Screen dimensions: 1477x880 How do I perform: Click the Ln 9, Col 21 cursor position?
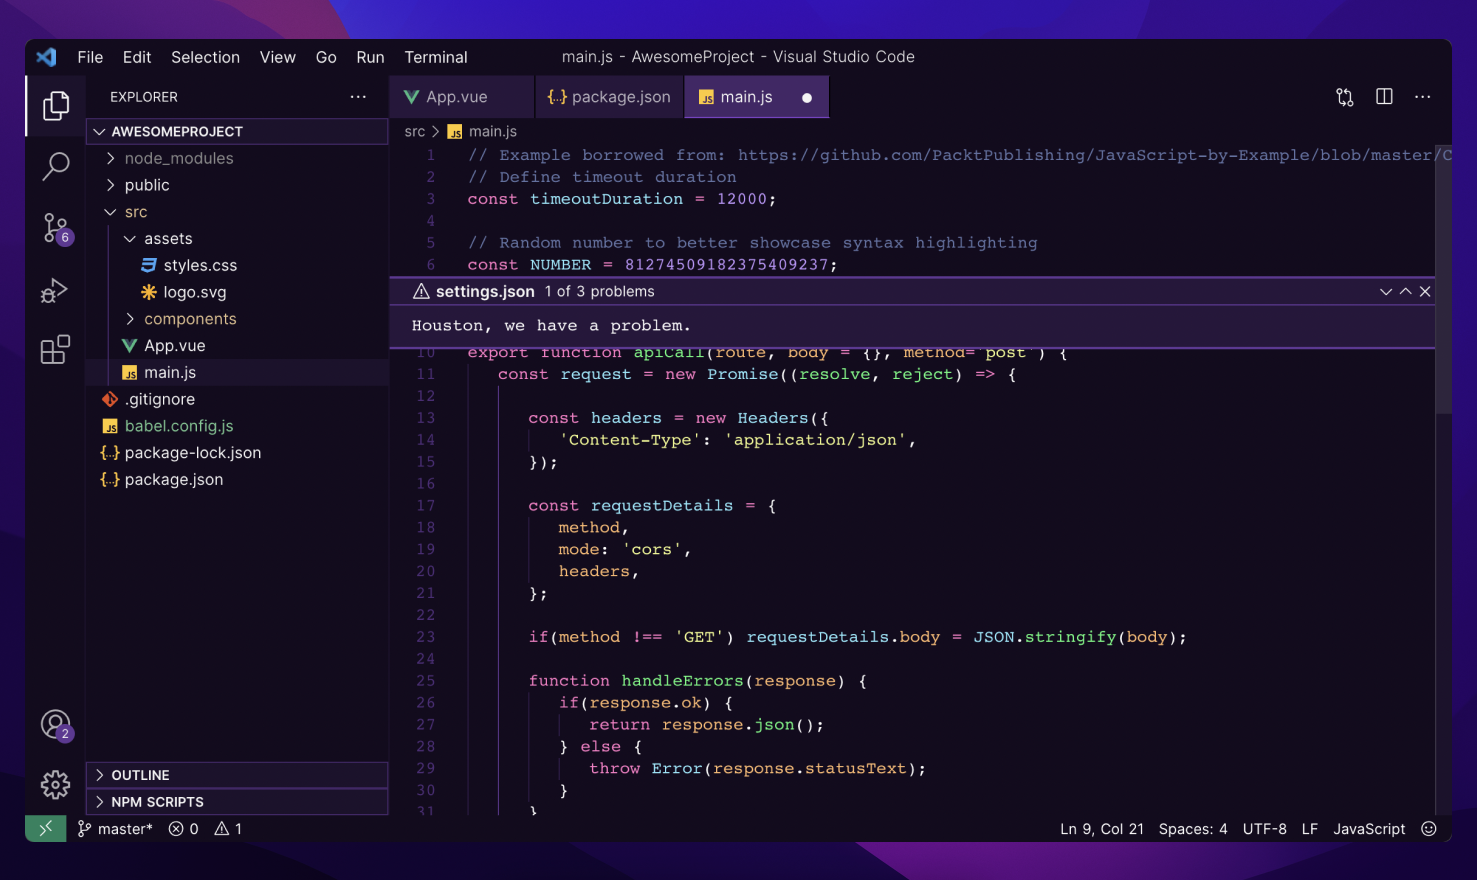[1101, 829]
